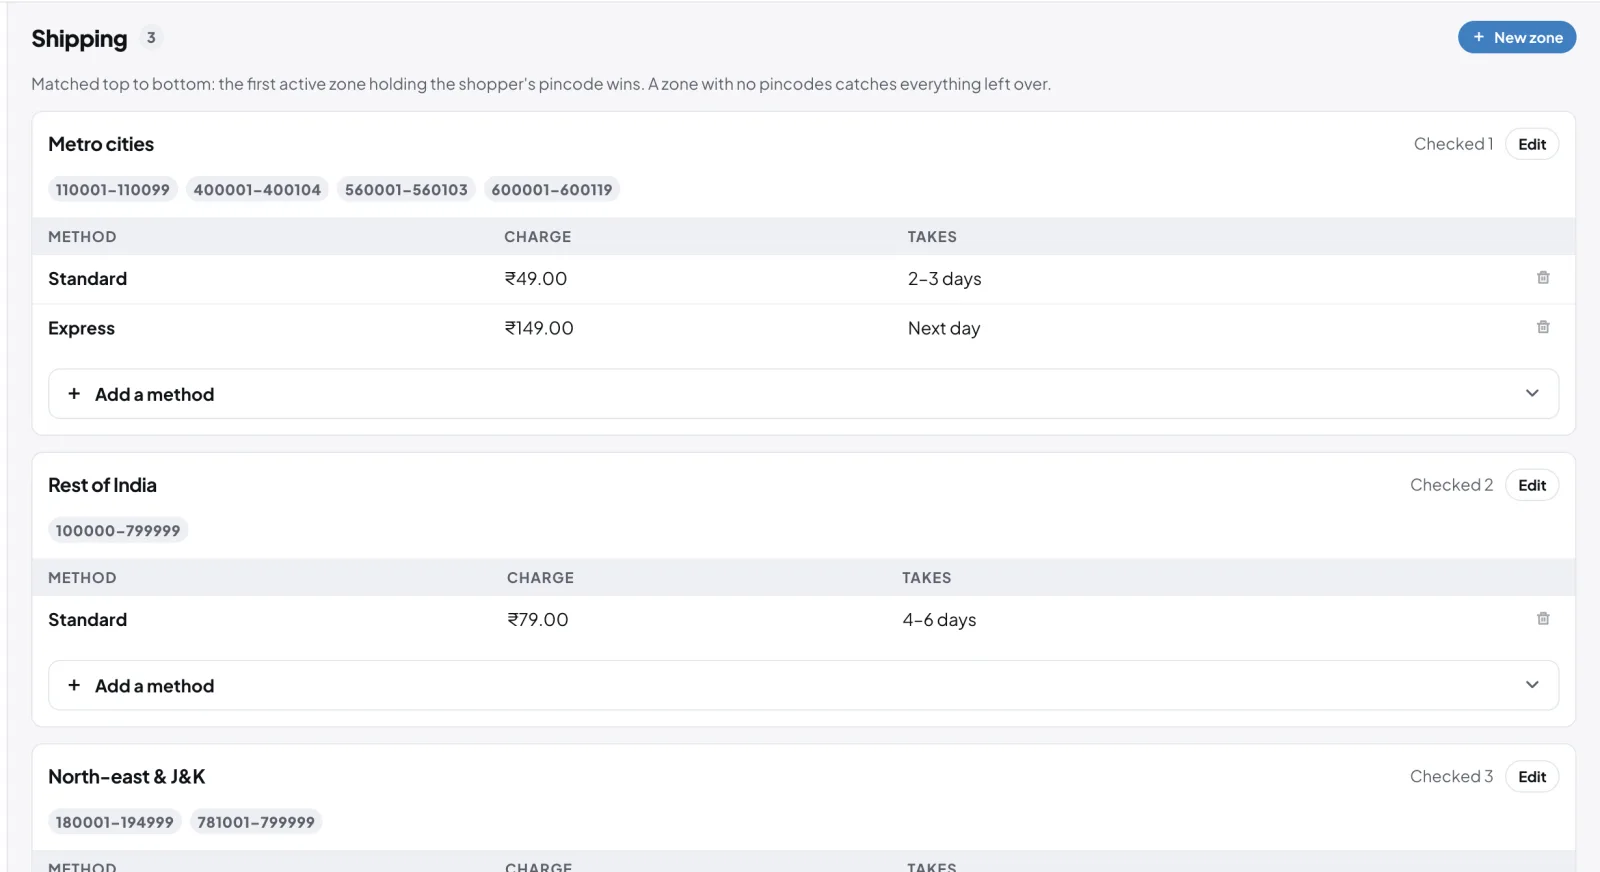The image size is (1600, 872).
Task: Edit the North-east & J&K zone
Action: 1532,777
